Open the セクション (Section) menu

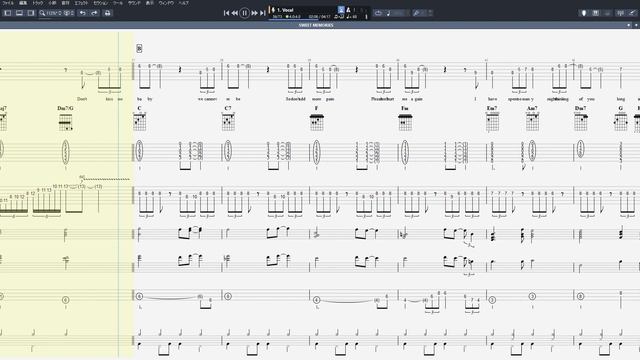click(100, 3)
